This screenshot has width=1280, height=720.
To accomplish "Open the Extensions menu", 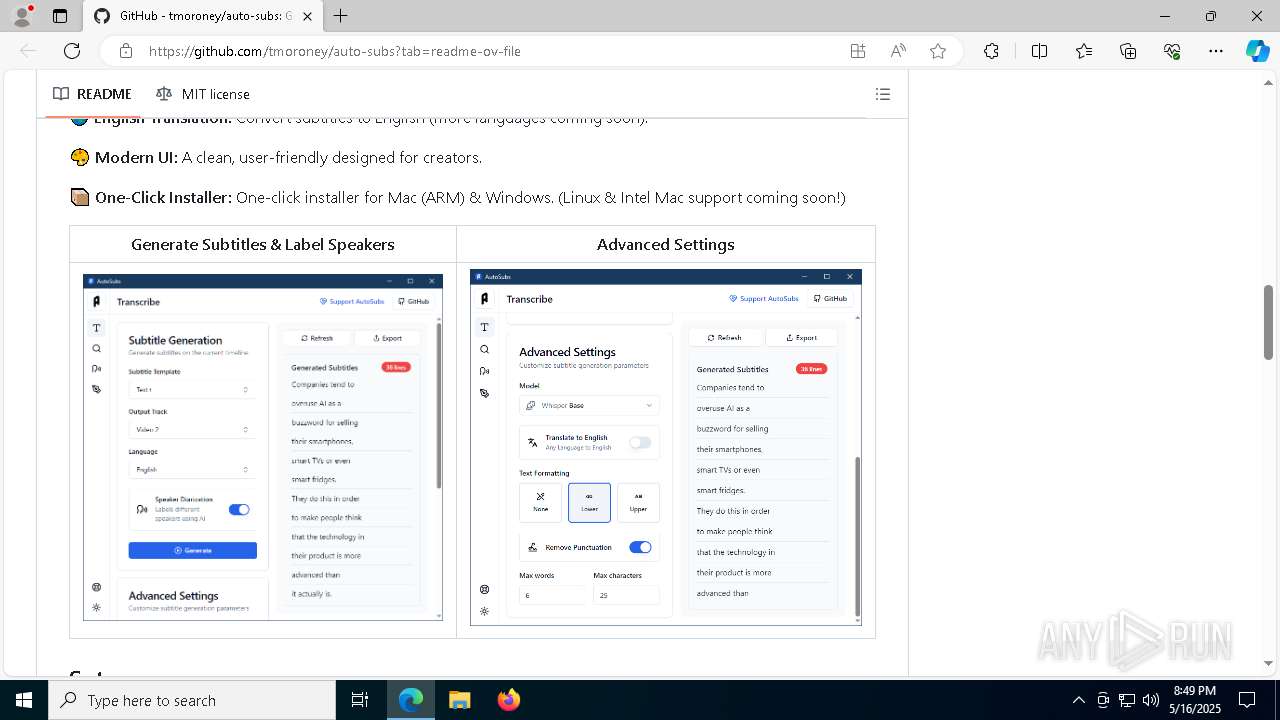I will 991,51.
